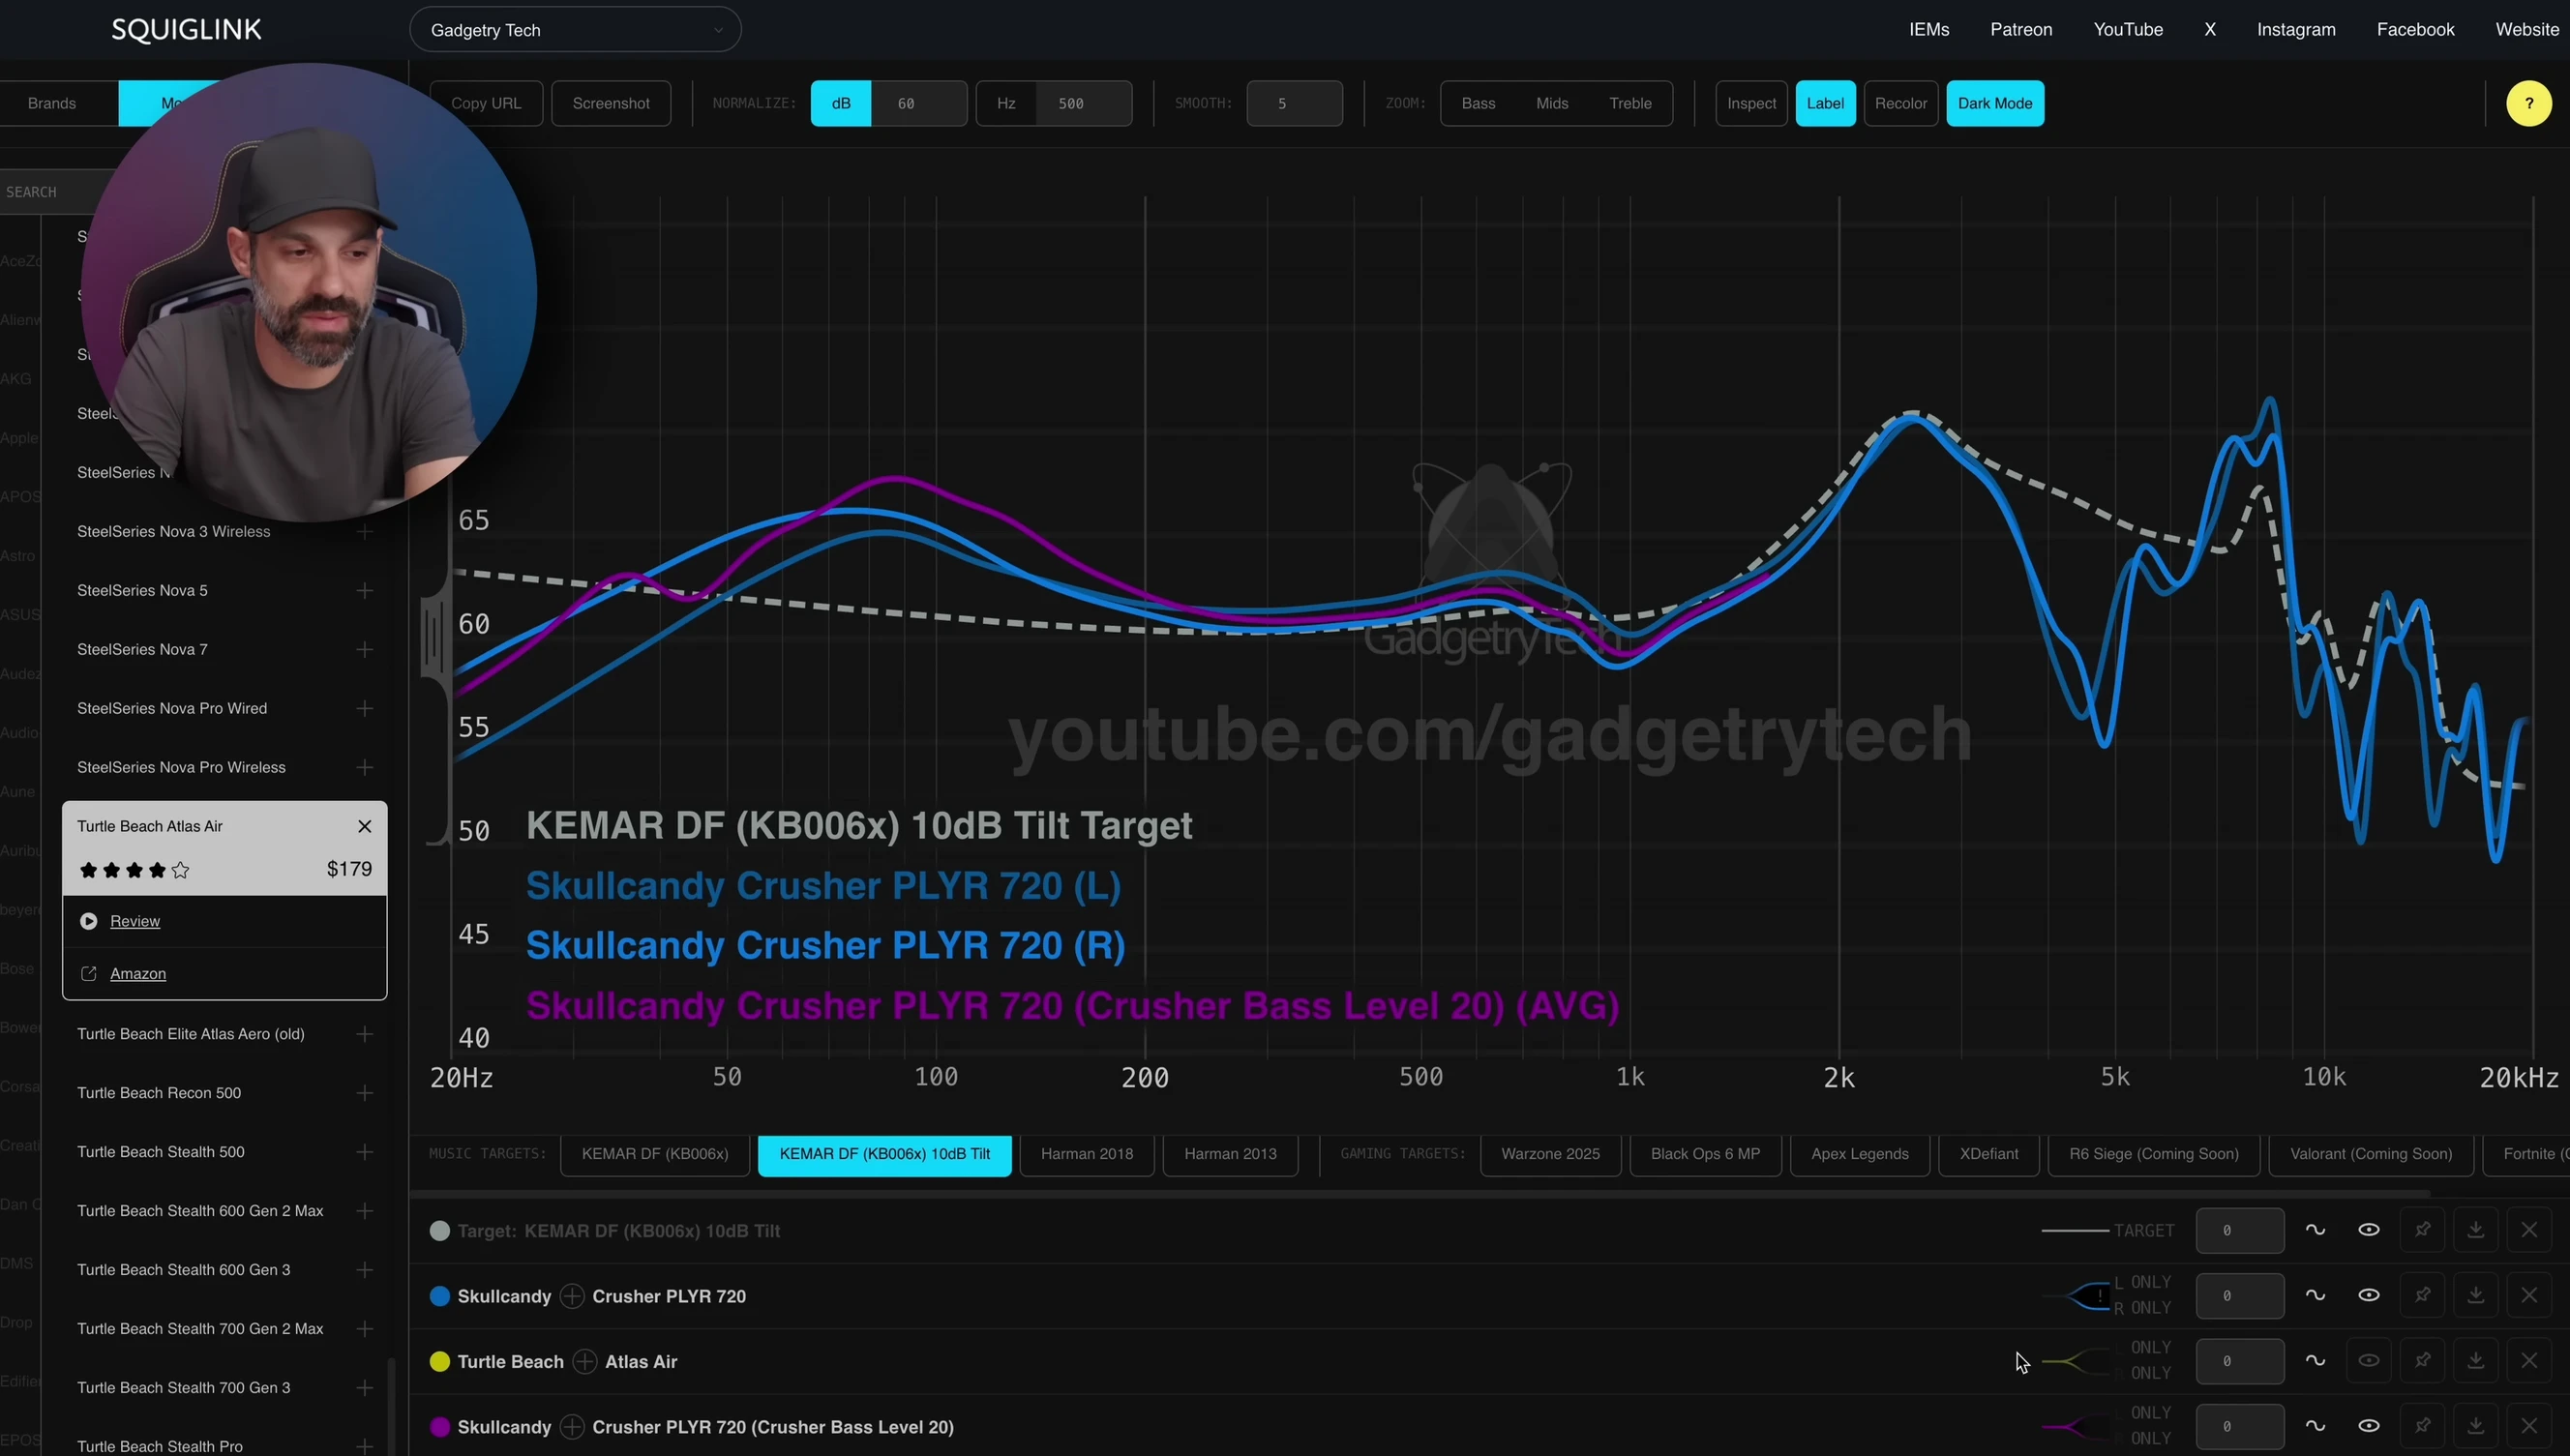
Task: Download the Crusher Bass Level 20 measurement
Action: pyautogui.click(x=2475, y=1426)
